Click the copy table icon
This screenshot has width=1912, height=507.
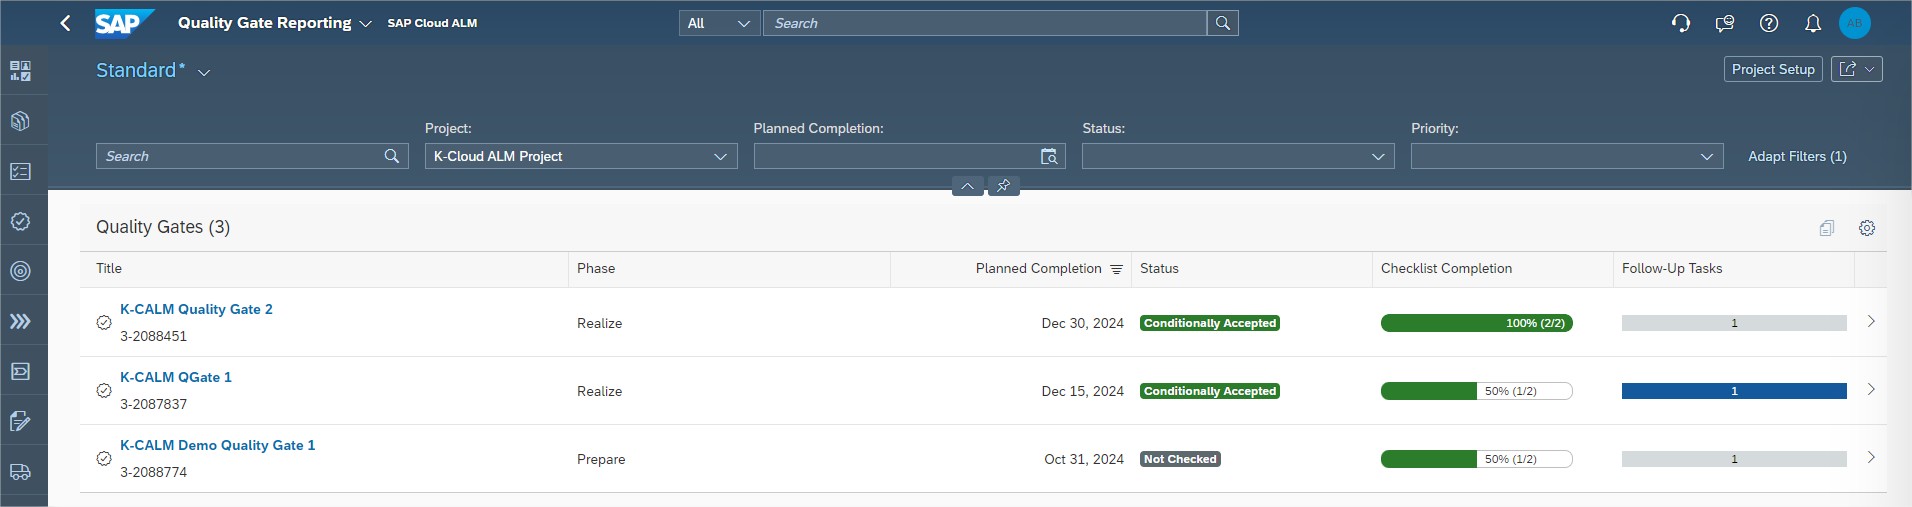pos(1826,228)
